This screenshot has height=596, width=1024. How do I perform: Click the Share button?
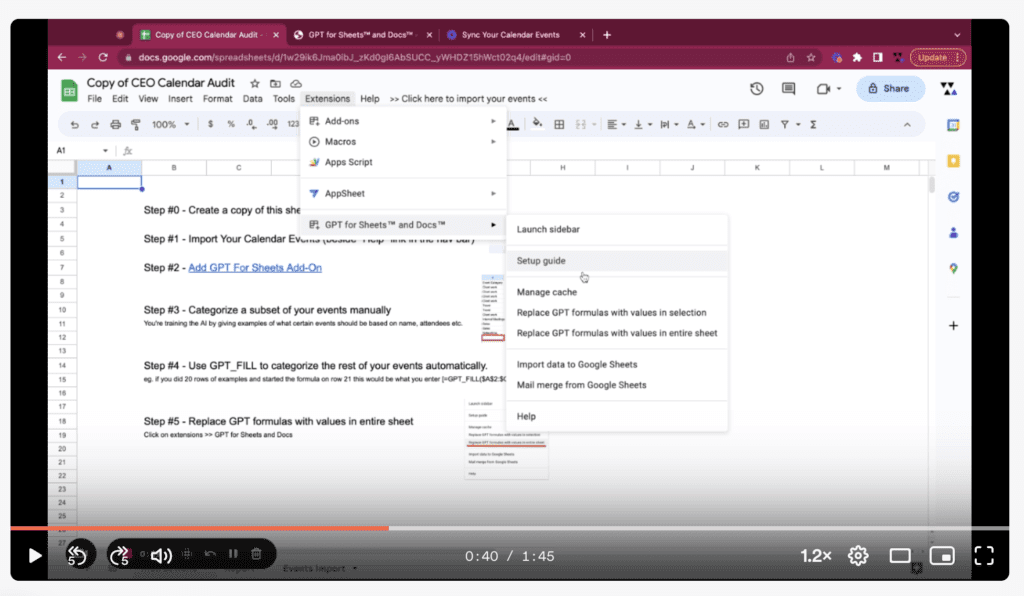(x=890, y=88)
